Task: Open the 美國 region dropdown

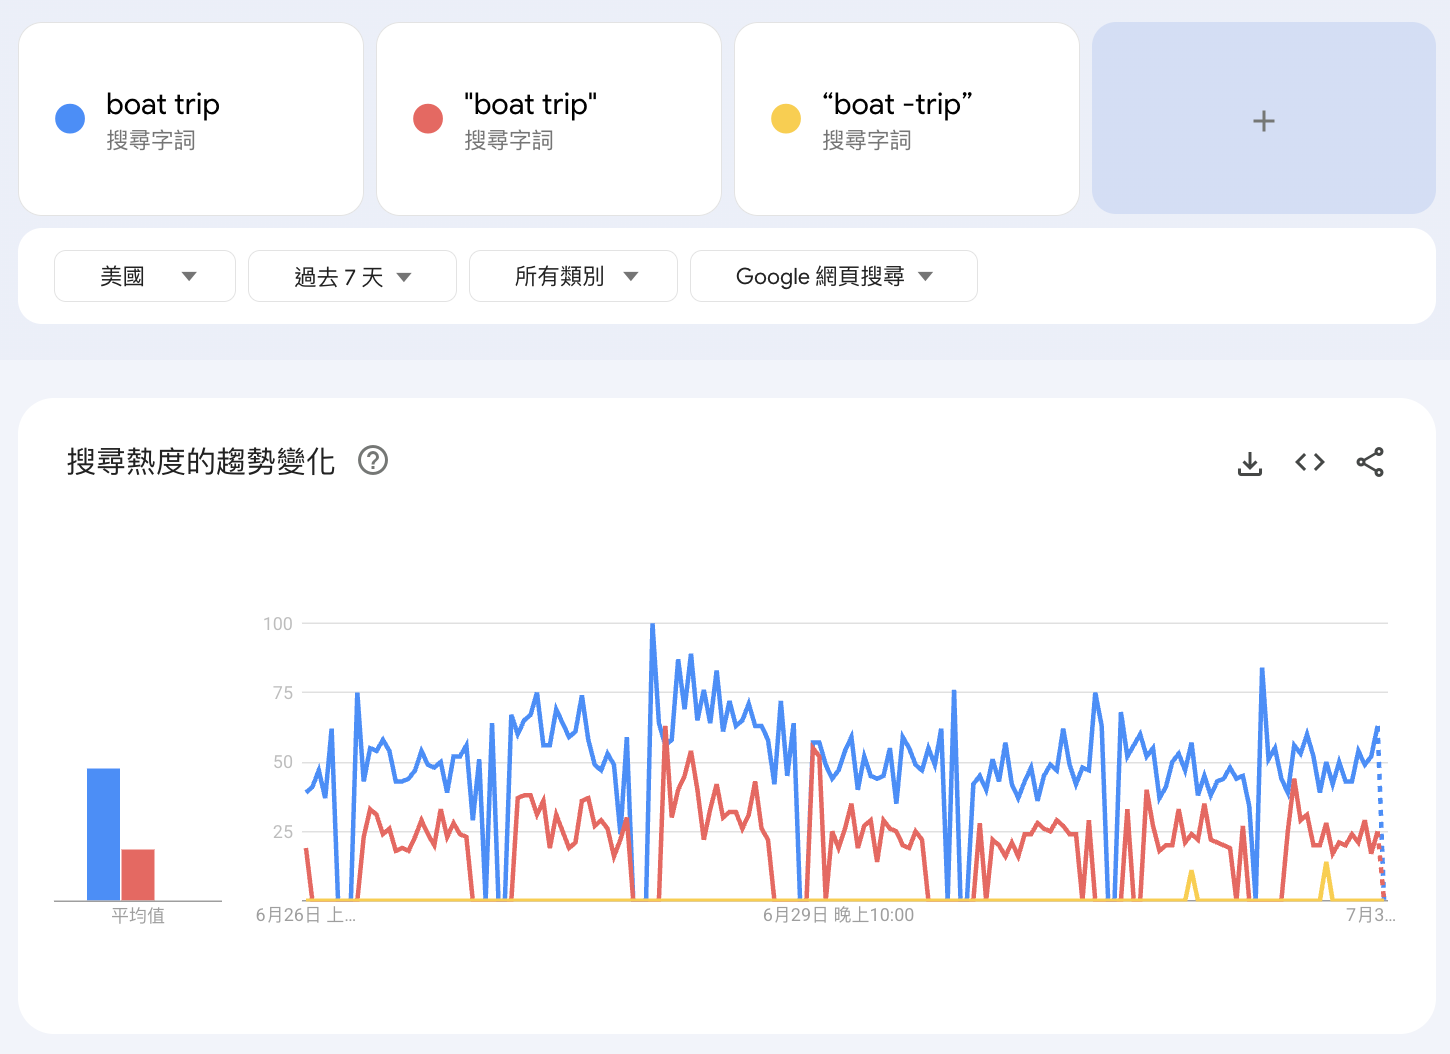Action: [145, 276]
